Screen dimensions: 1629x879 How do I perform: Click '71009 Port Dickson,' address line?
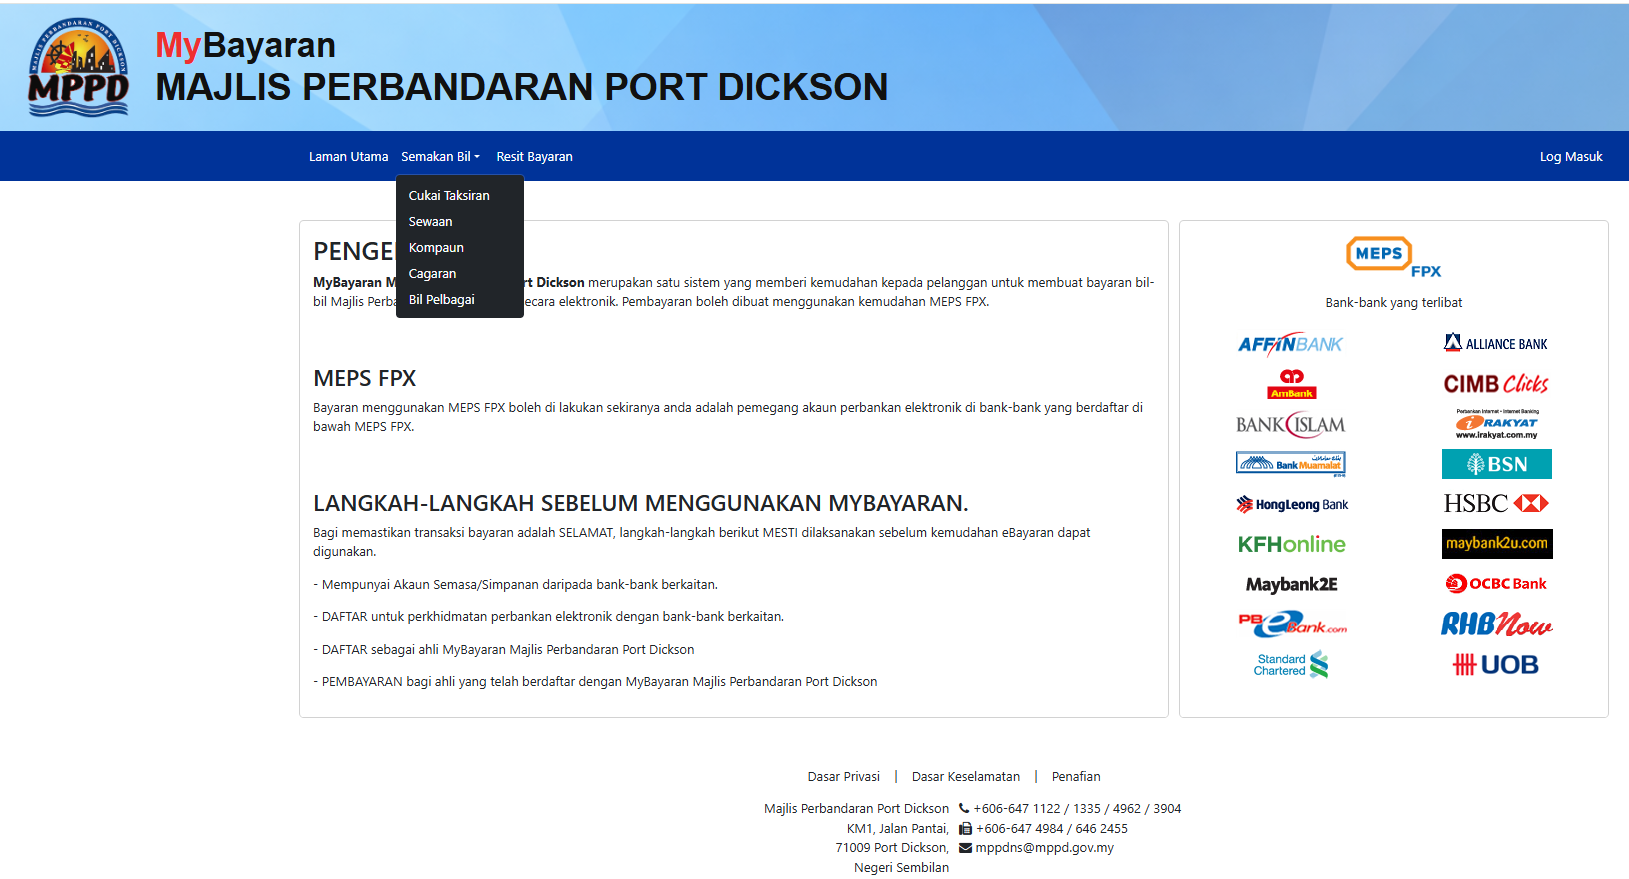[x=892, y=848]
